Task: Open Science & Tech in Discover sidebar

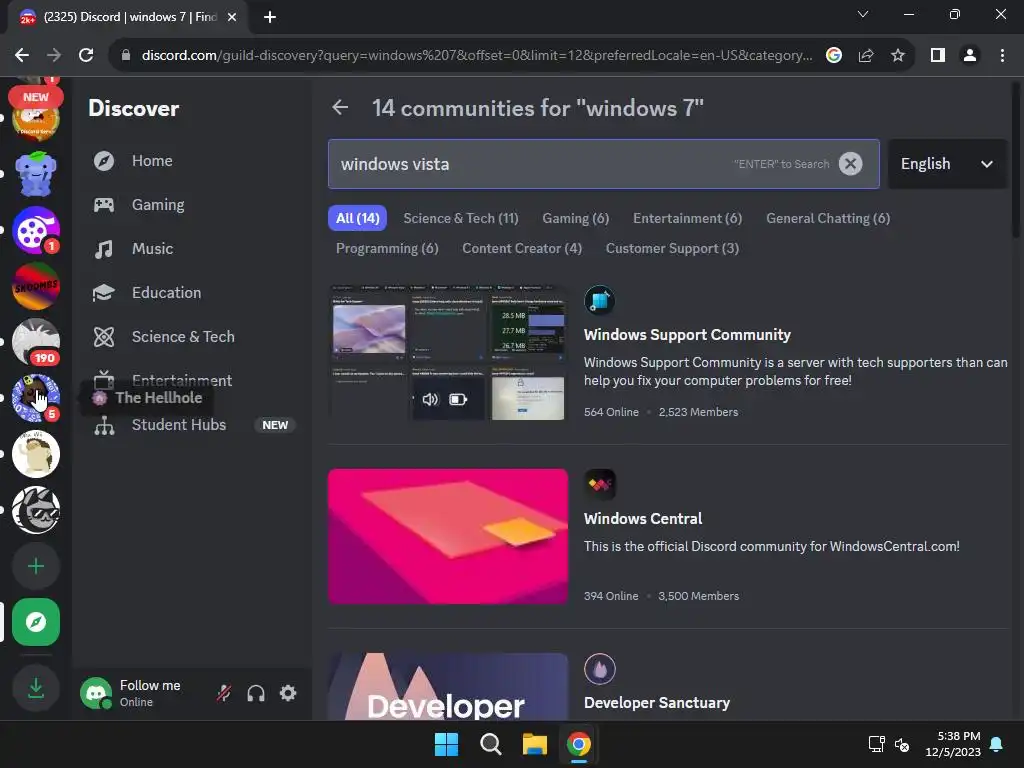Action: (x=193, y=336)
